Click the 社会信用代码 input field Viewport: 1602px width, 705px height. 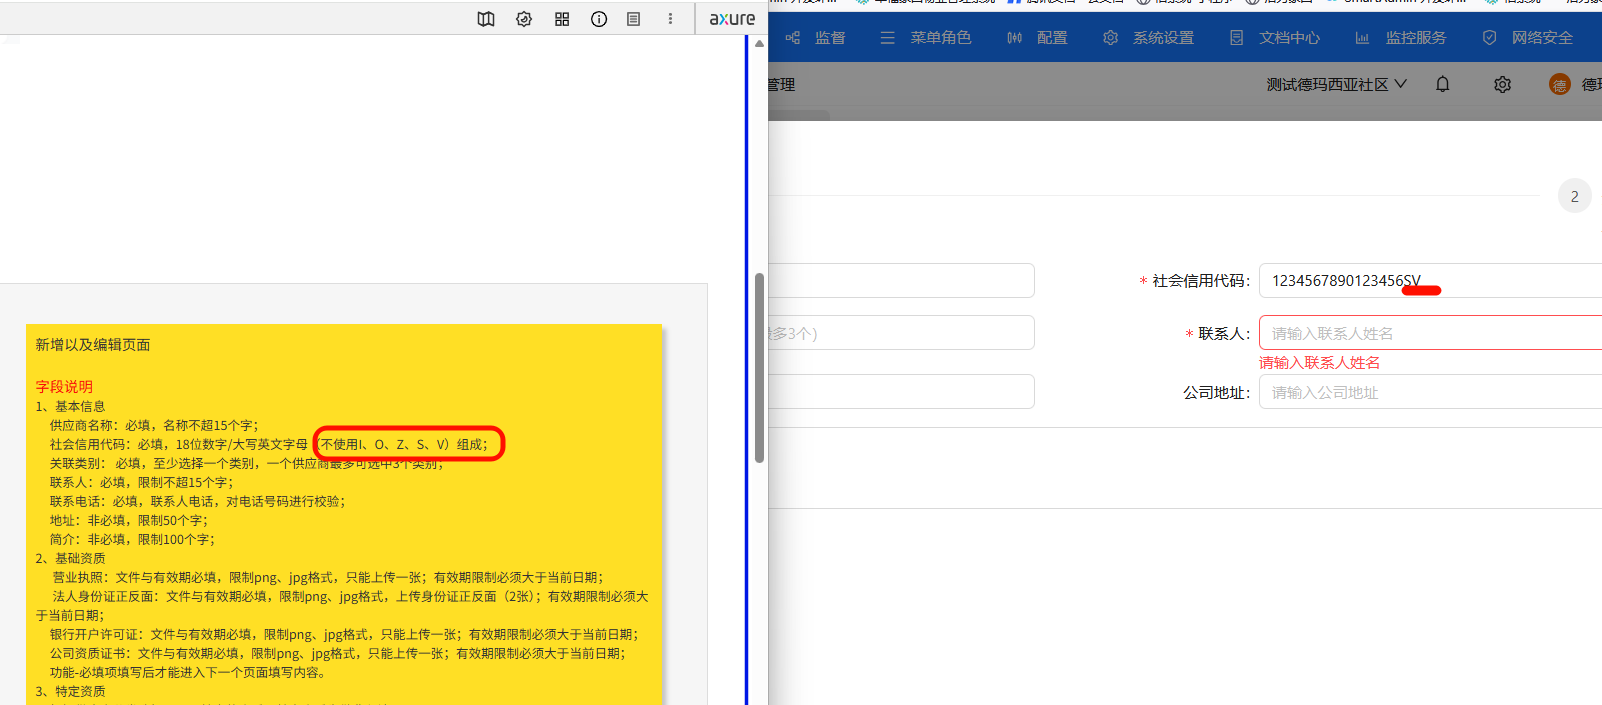(x=1430, y=281)
